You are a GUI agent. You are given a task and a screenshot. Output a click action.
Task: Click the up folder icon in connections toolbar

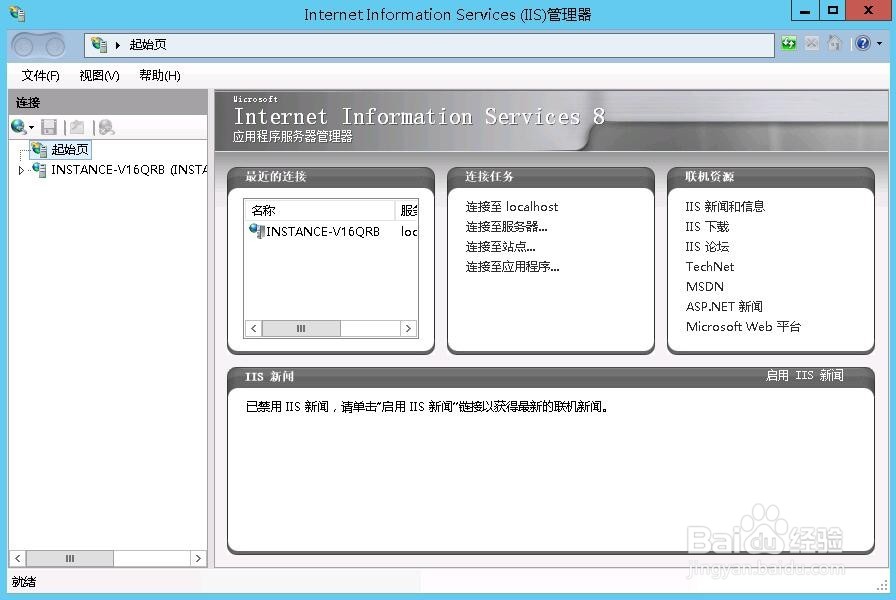point(77,127)
